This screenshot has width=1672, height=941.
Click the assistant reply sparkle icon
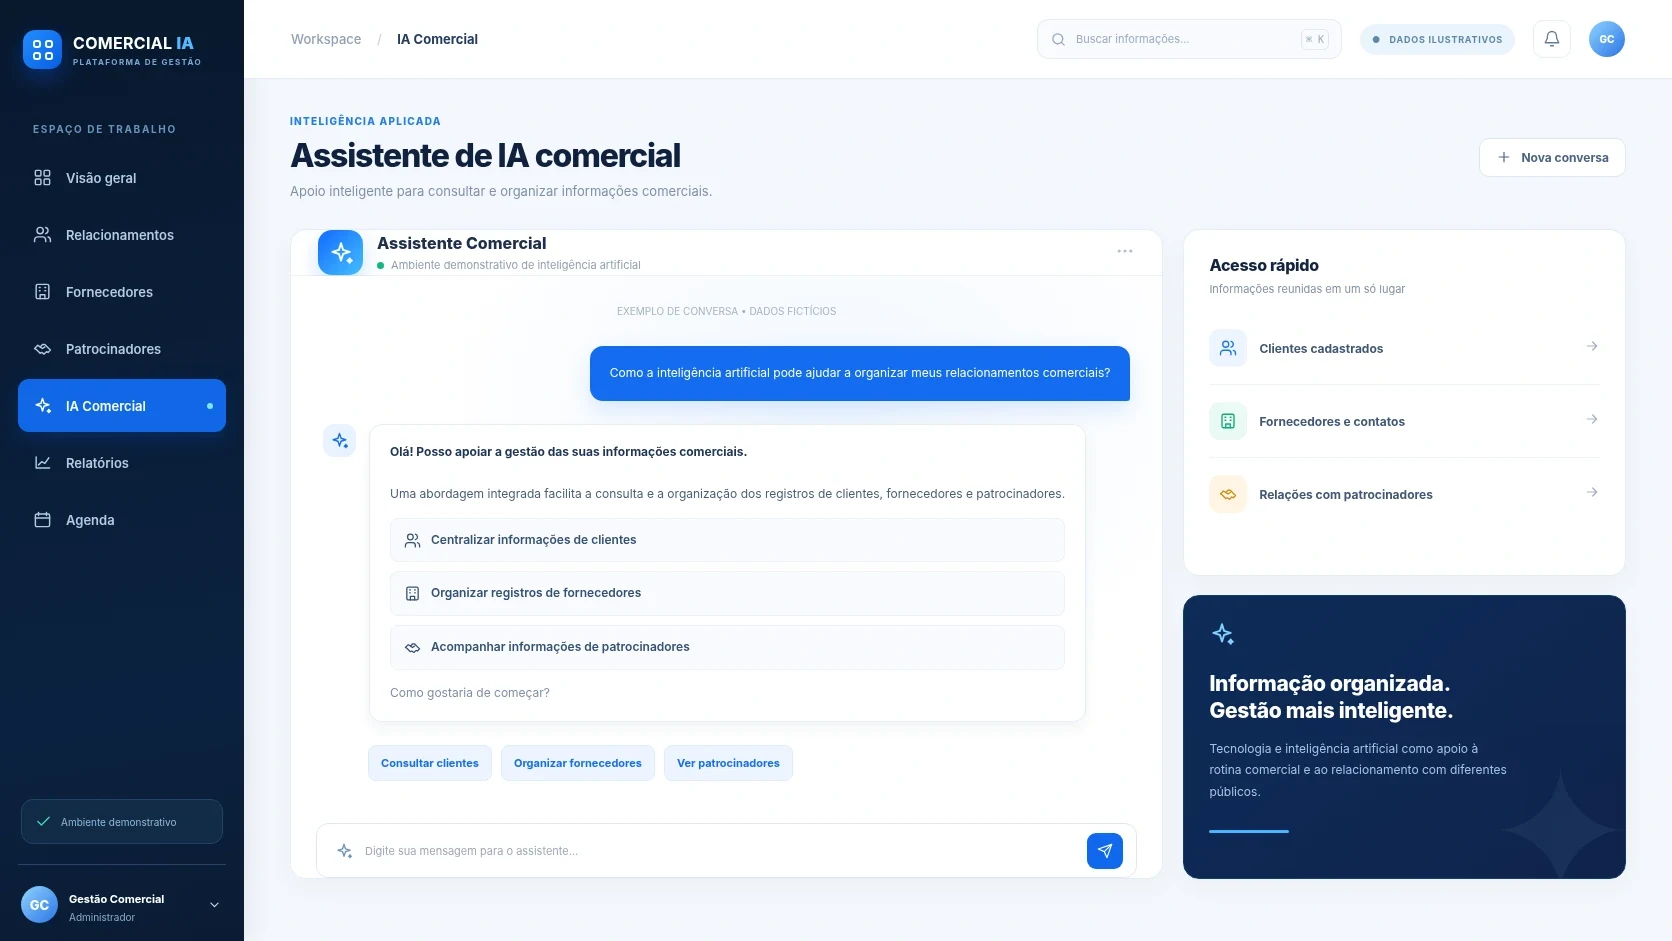click(x=340, y=440)
